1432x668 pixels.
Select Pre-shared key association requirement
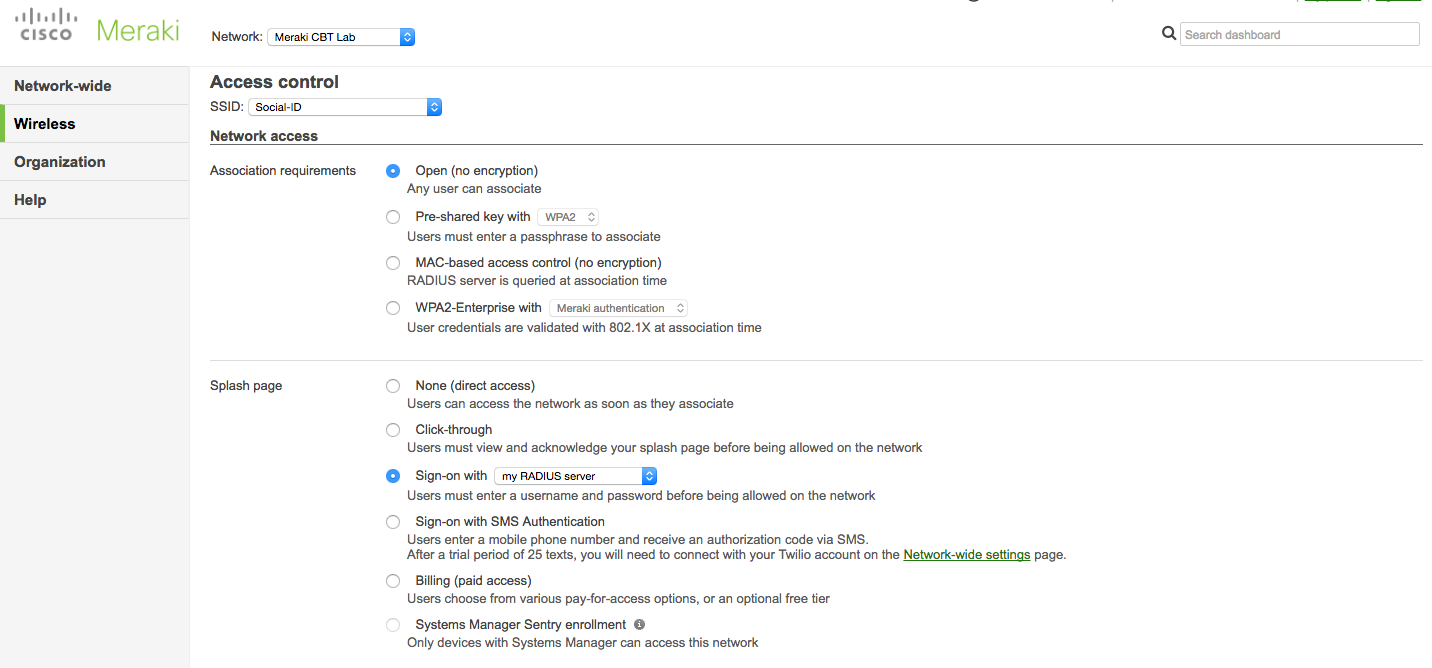pos(392,216)
